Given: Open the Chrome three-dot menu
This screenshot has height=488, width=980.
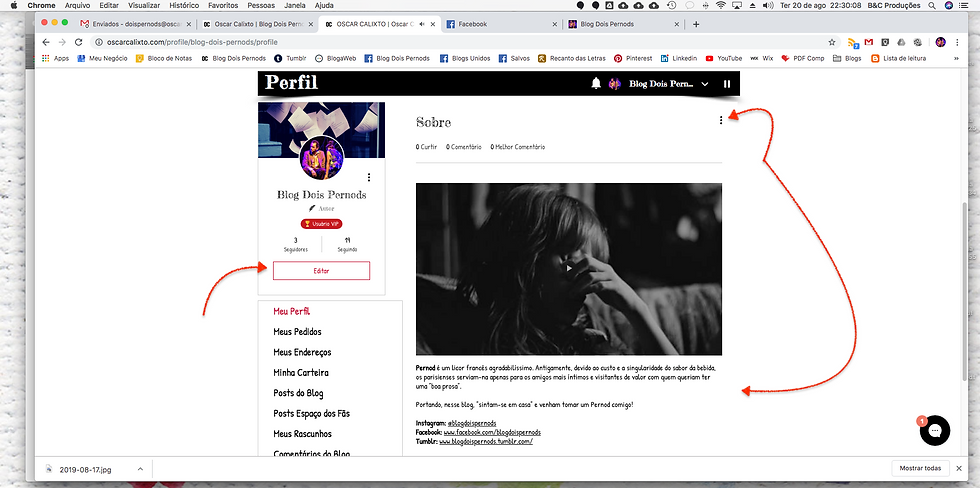Looking at the screenshot, I should coord(957,42).
